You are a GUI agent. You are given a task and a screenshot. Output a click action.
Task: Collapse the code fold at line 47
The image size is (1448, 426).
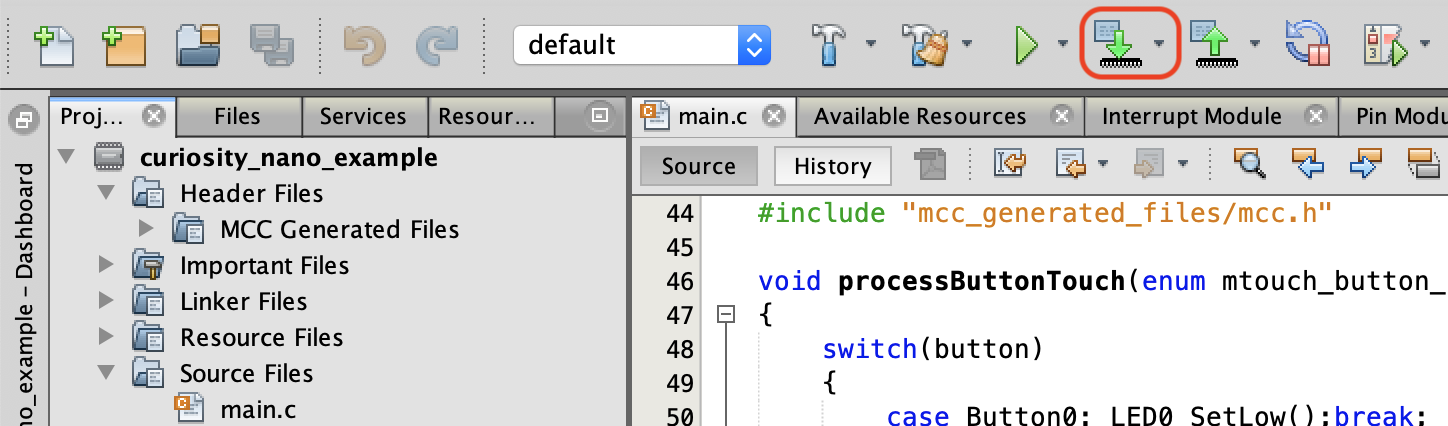click(x=727, y=315)
